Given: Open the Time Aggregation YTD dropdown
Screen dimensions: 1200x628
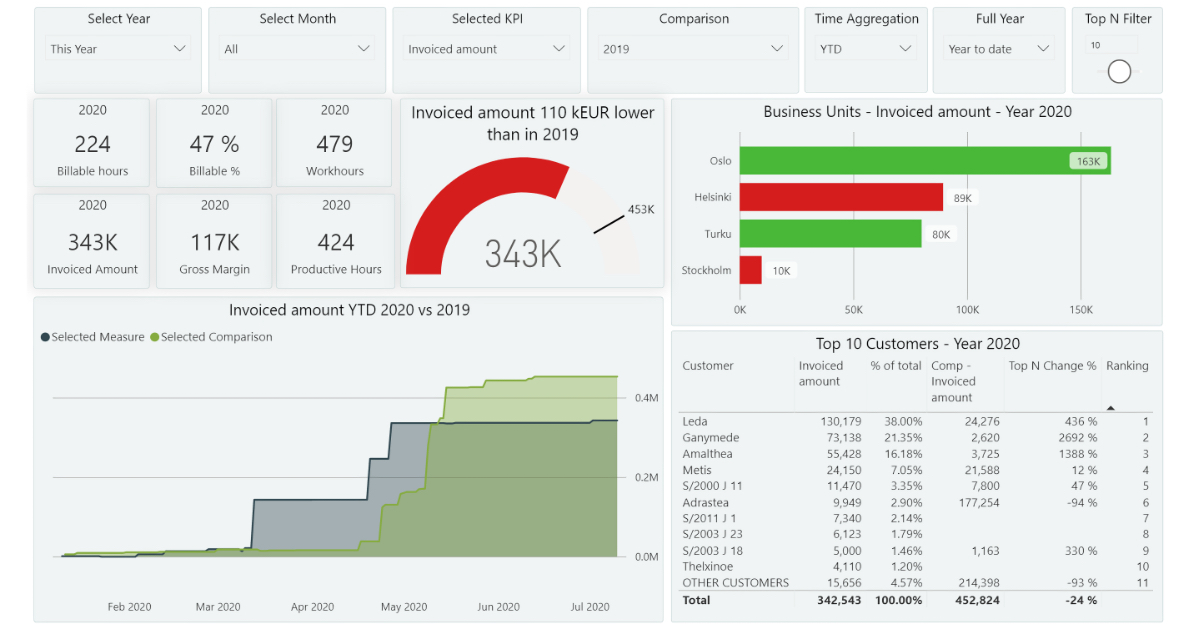Looking at the screenshot, I should click(865, 49).
